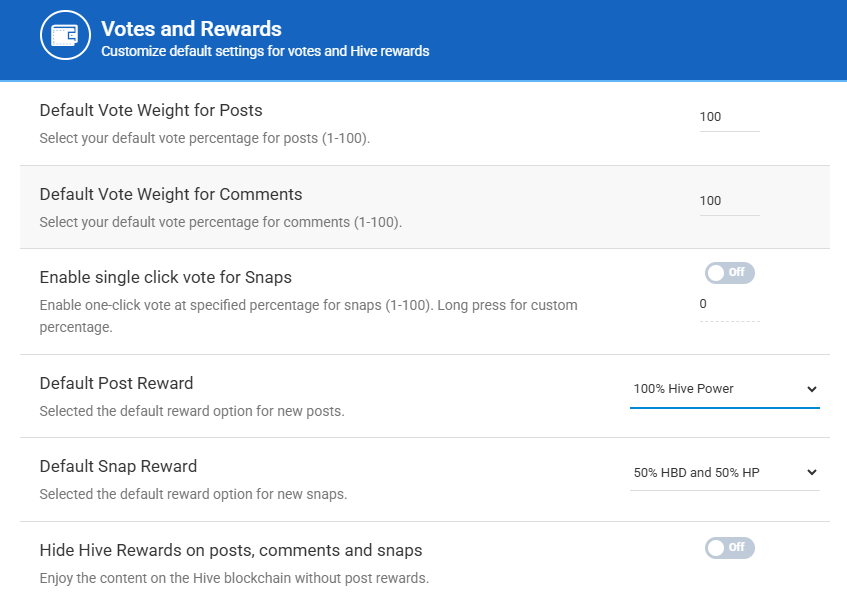Click the description about one-click vote for snaps
Screen dimensions: 847x603
point(308,305)
